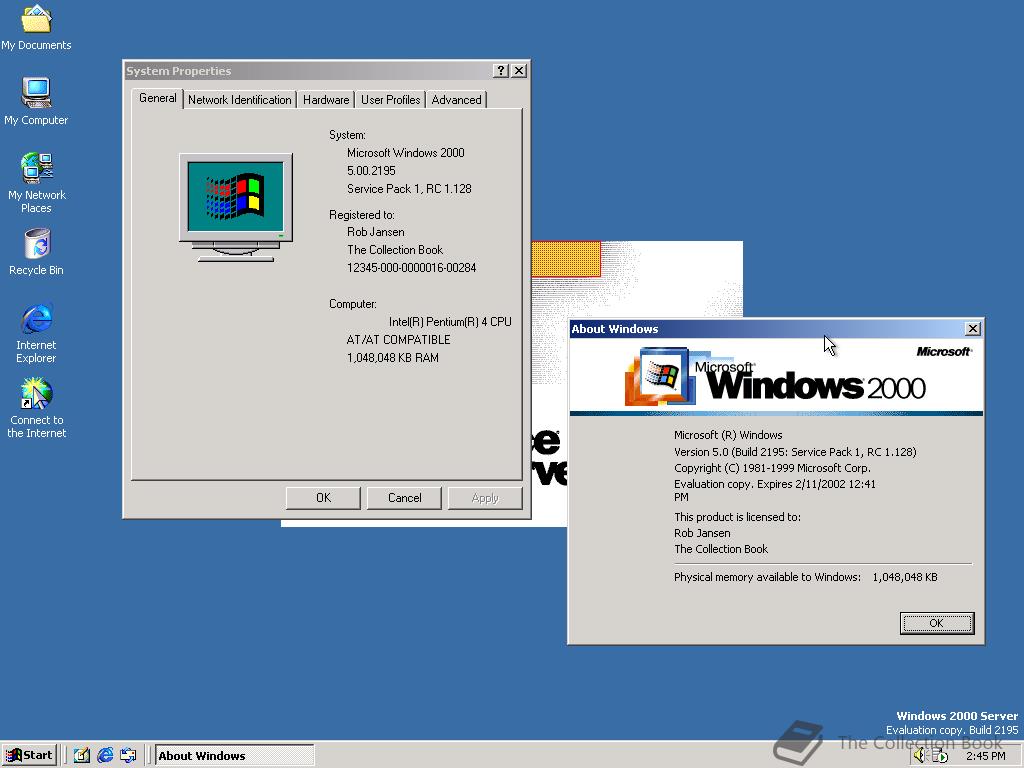Close the About Windows dialog
The height and width of the screenshot is (768, 1024).
(972, 328)
